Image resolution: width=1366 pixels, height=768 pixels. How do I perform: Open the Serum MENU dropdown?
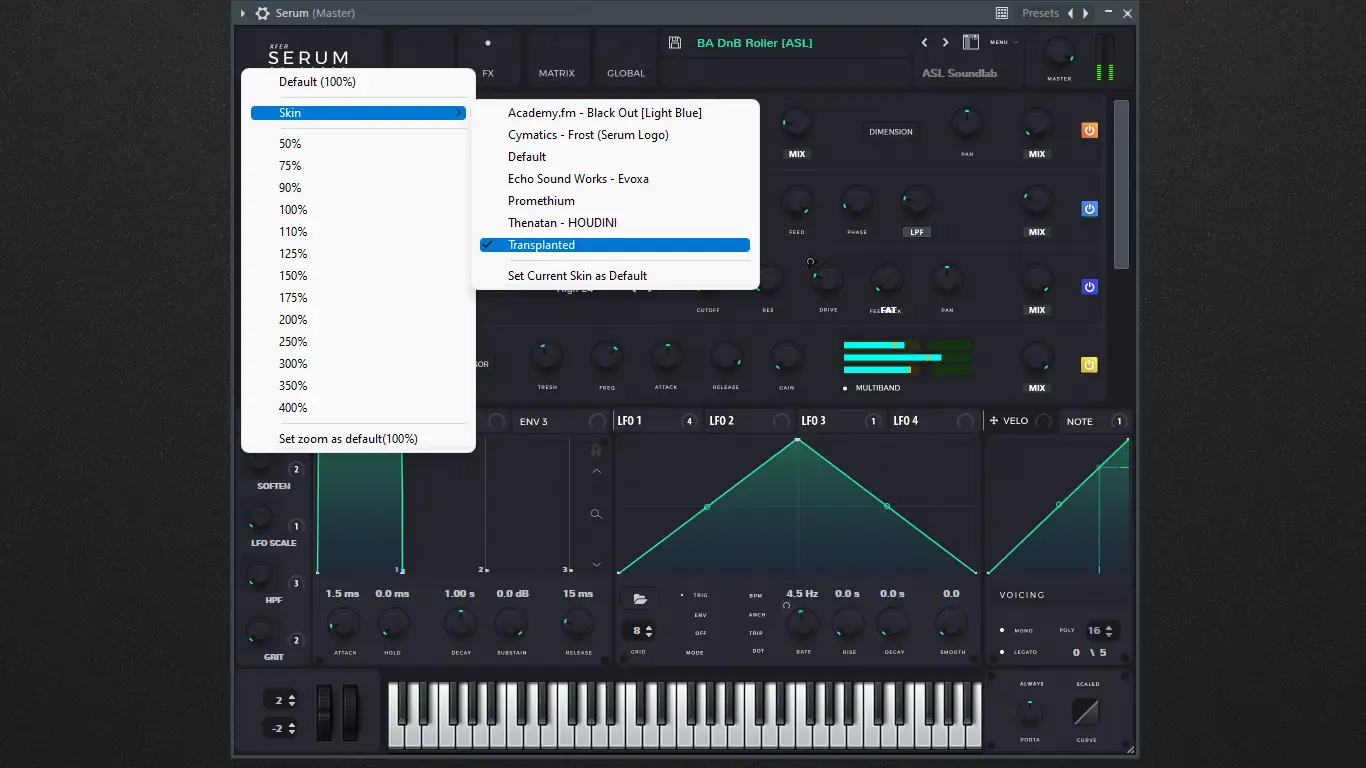[x=1004, y=42]
